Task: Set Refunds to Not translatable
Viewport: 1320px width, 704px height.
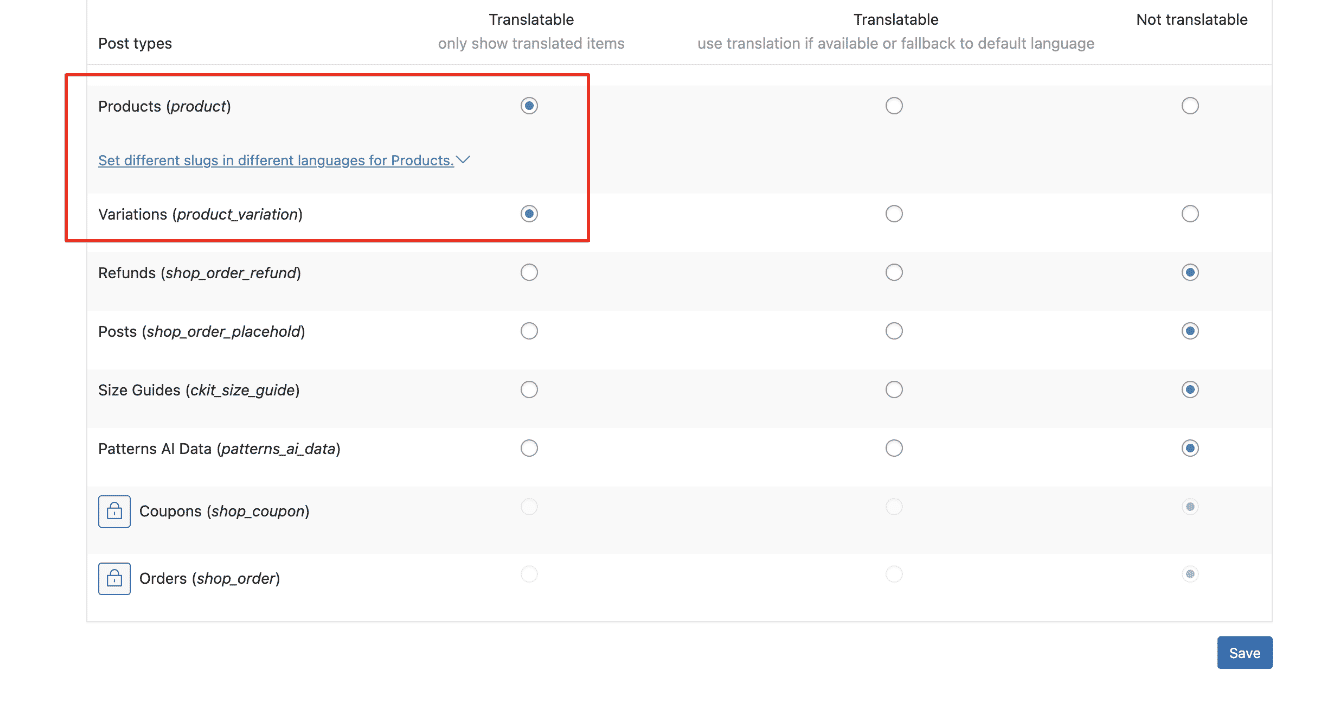Action: click(1190, 272)
